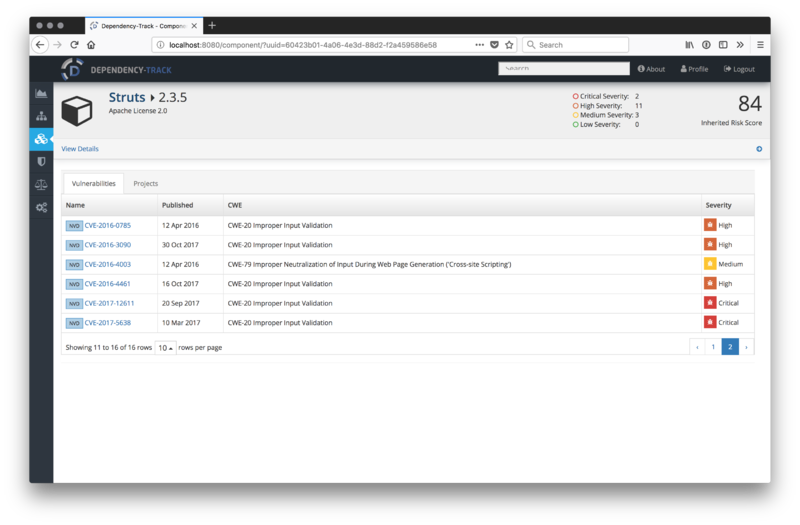Click the NVD badge for CVE-2016-0785
Image resolution: width=800 pixels, height=525 pixels.
[74, 226]
